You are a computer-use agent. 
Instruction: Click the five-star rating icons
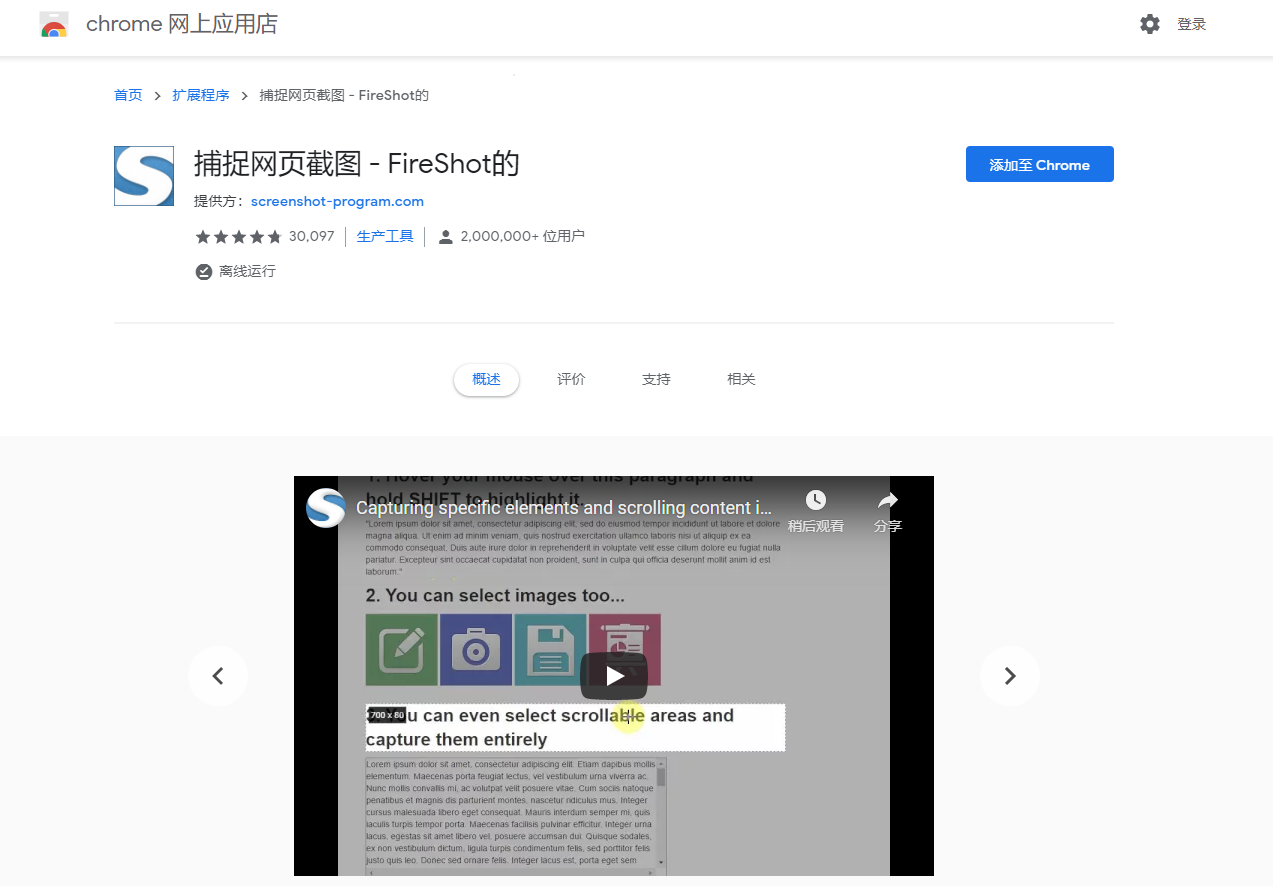pyautogui.click(x=238, y=237)
